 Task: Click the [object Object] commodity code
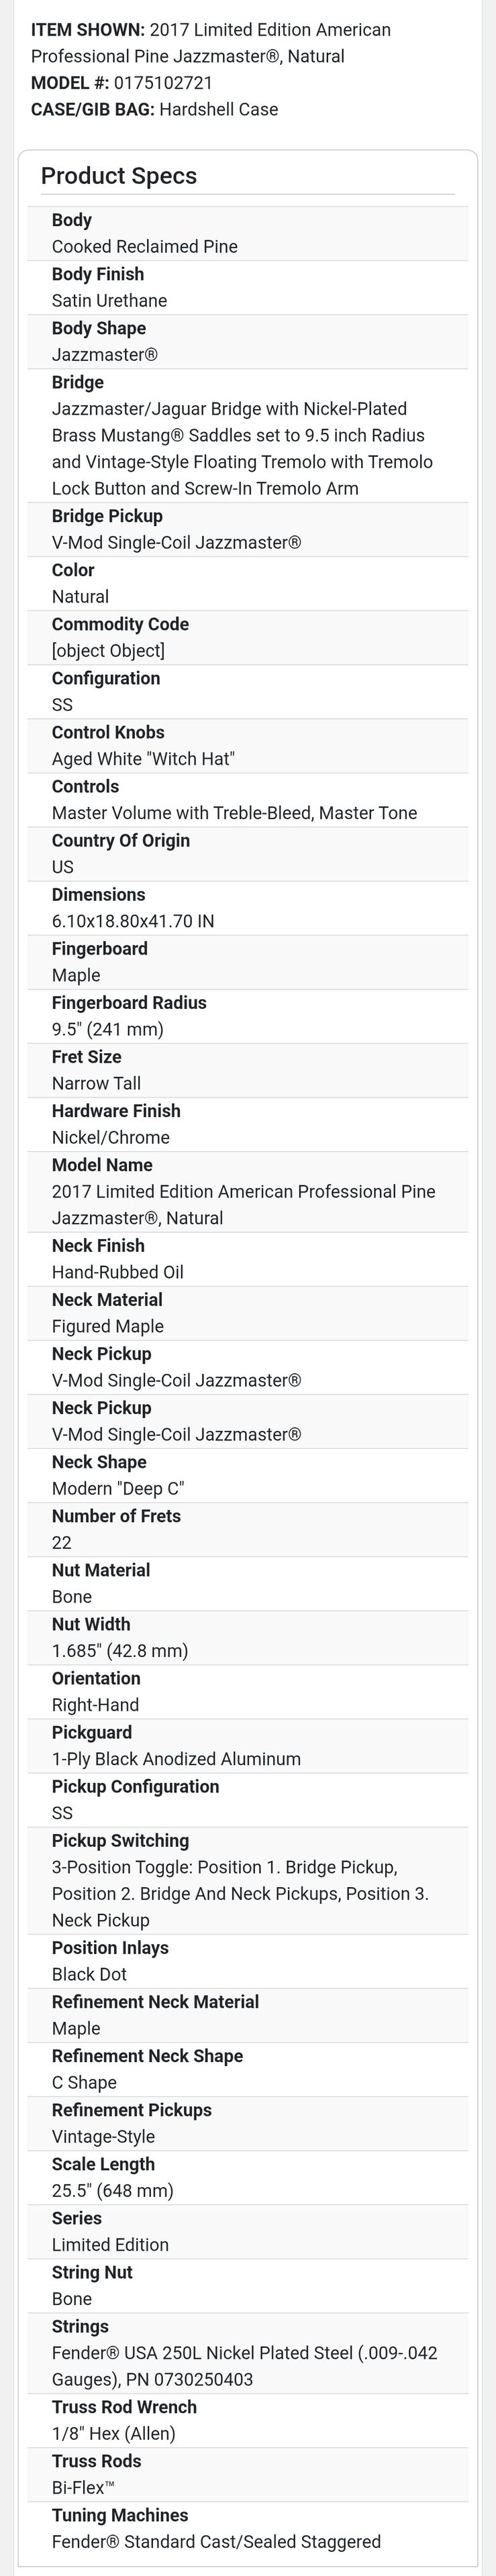coord(108,650)
